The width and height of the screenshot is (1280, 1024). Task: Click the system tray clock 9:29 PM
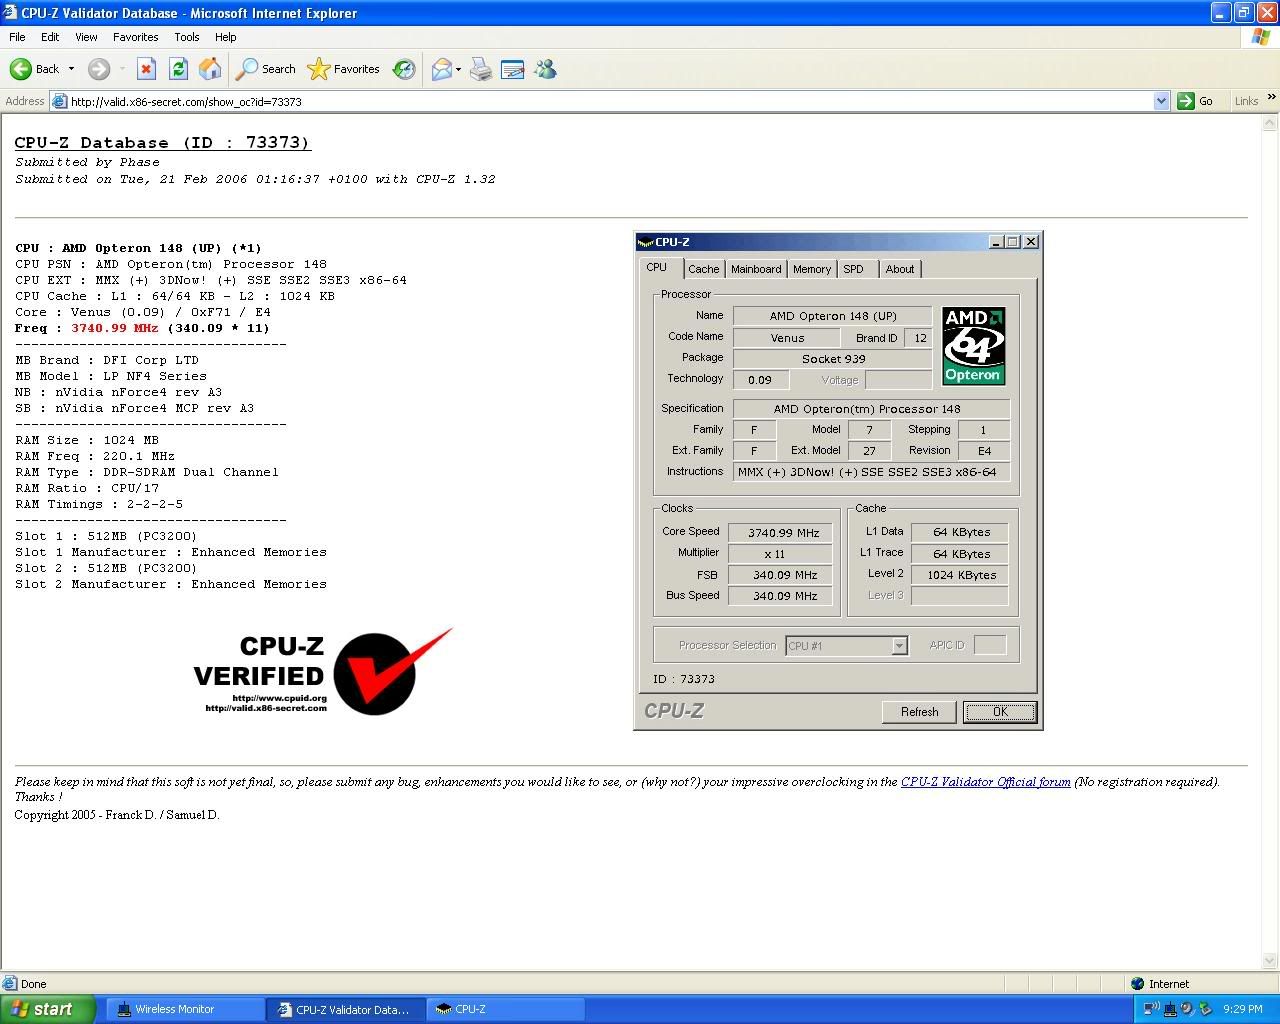1242,1010
